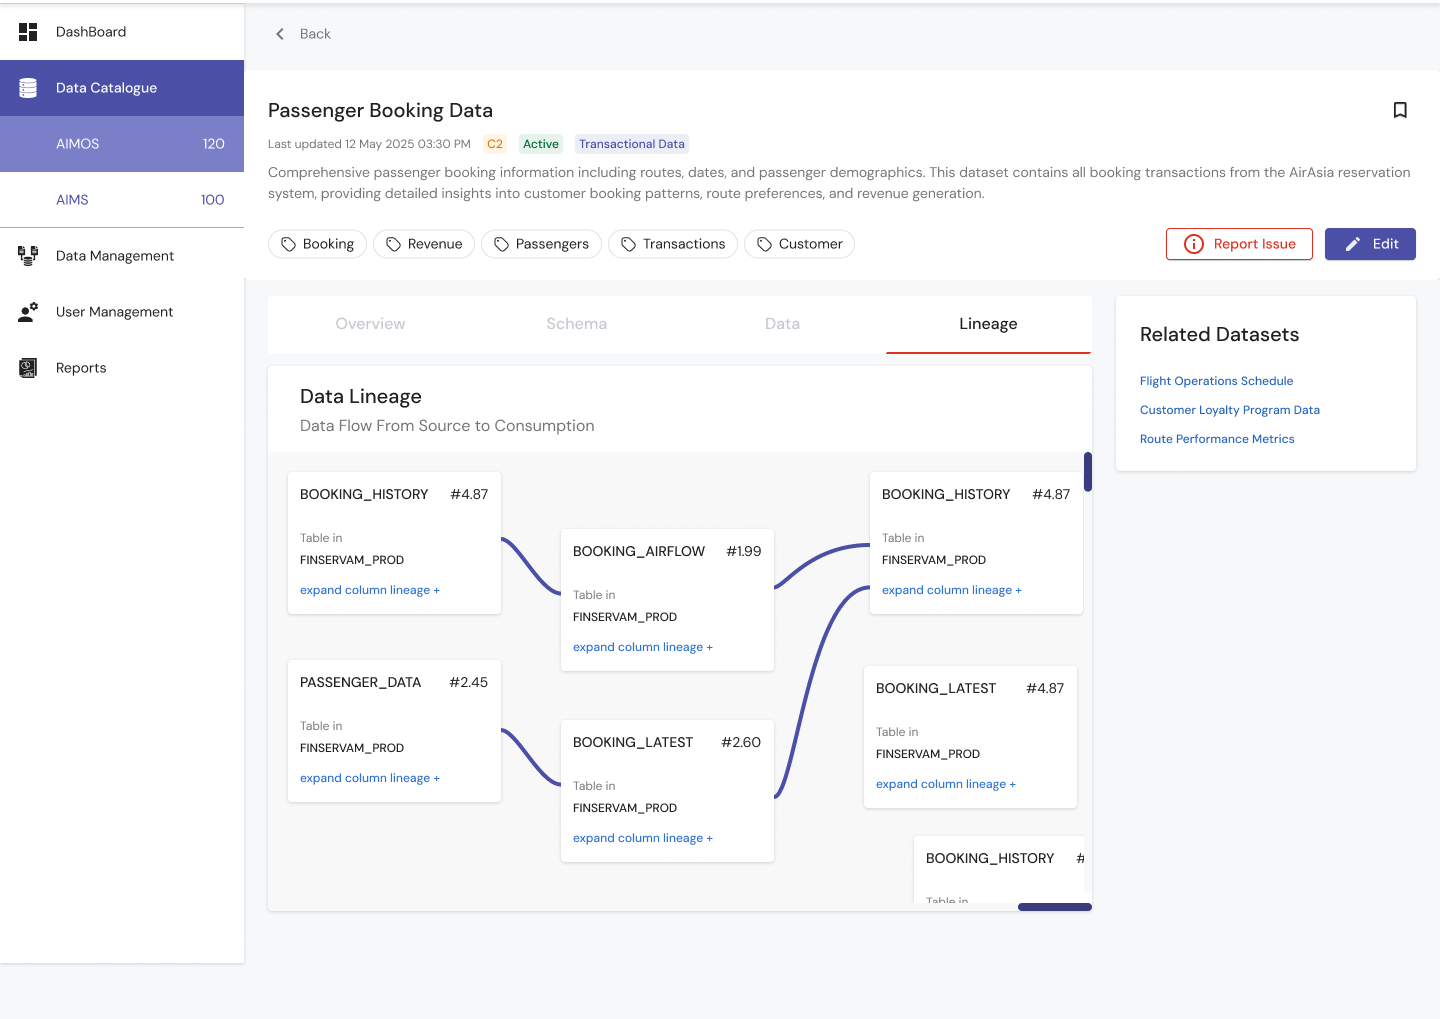Bookmark the Passenger Booking Data dataset
The image size is (1440, 1019).
tap(1400, 110)
